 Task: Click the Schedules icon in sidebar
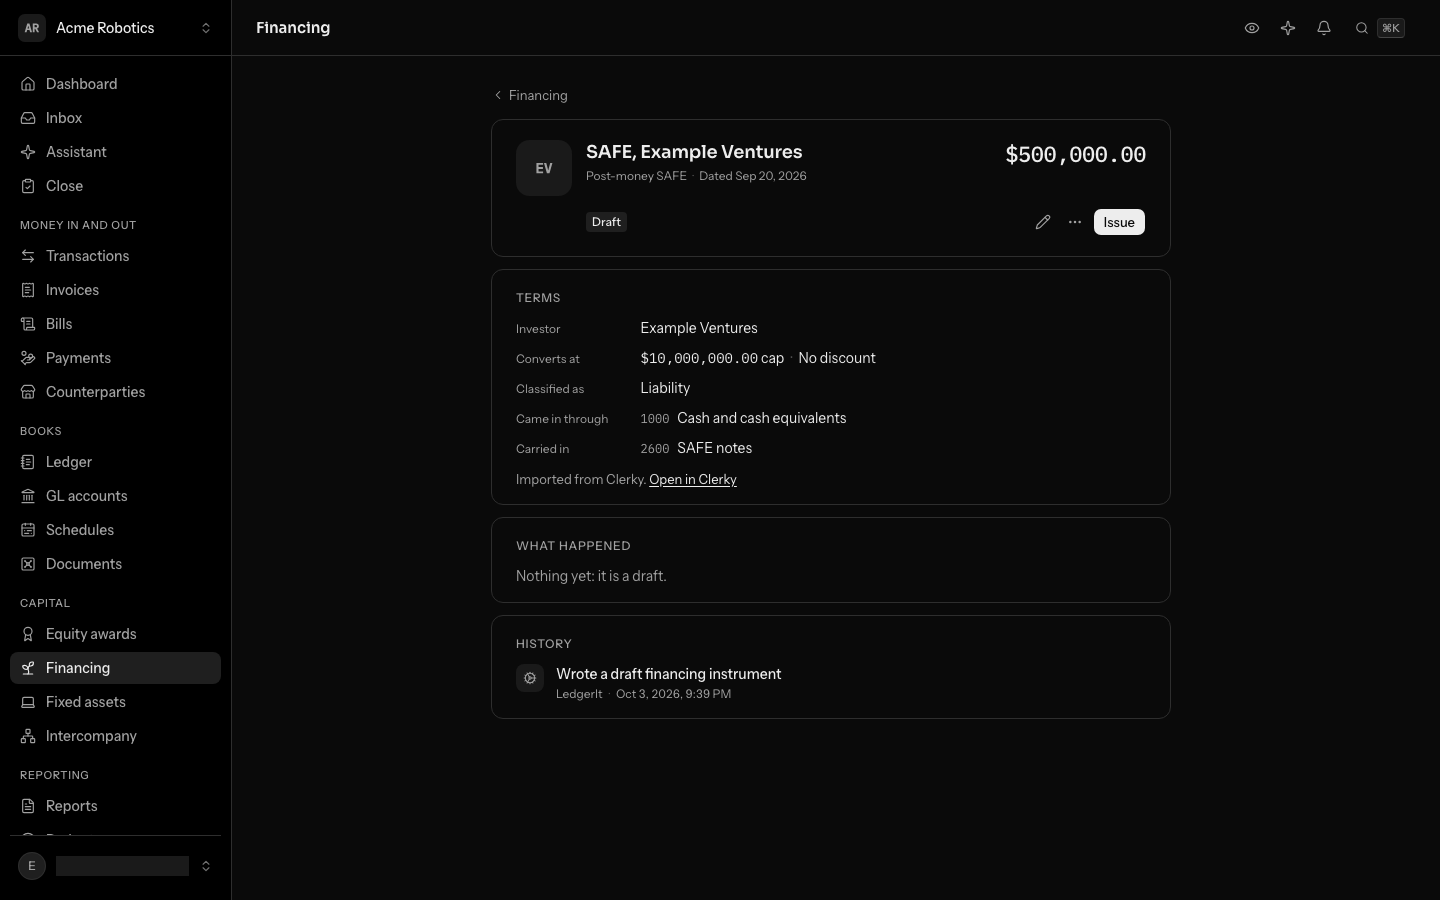click(x=28, y=530)
